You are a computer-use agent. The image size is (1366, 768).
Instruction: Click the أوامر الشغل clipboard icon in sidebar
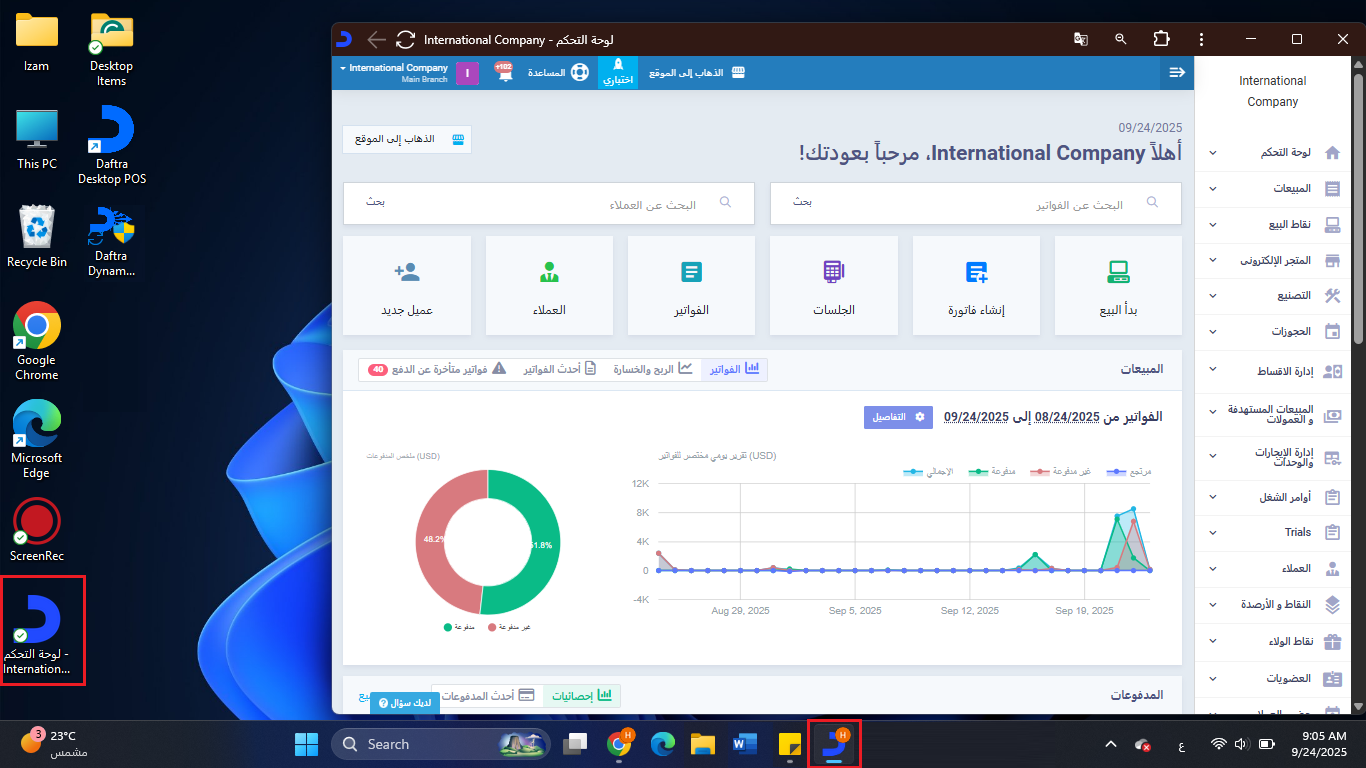(x=1331, y=497)
